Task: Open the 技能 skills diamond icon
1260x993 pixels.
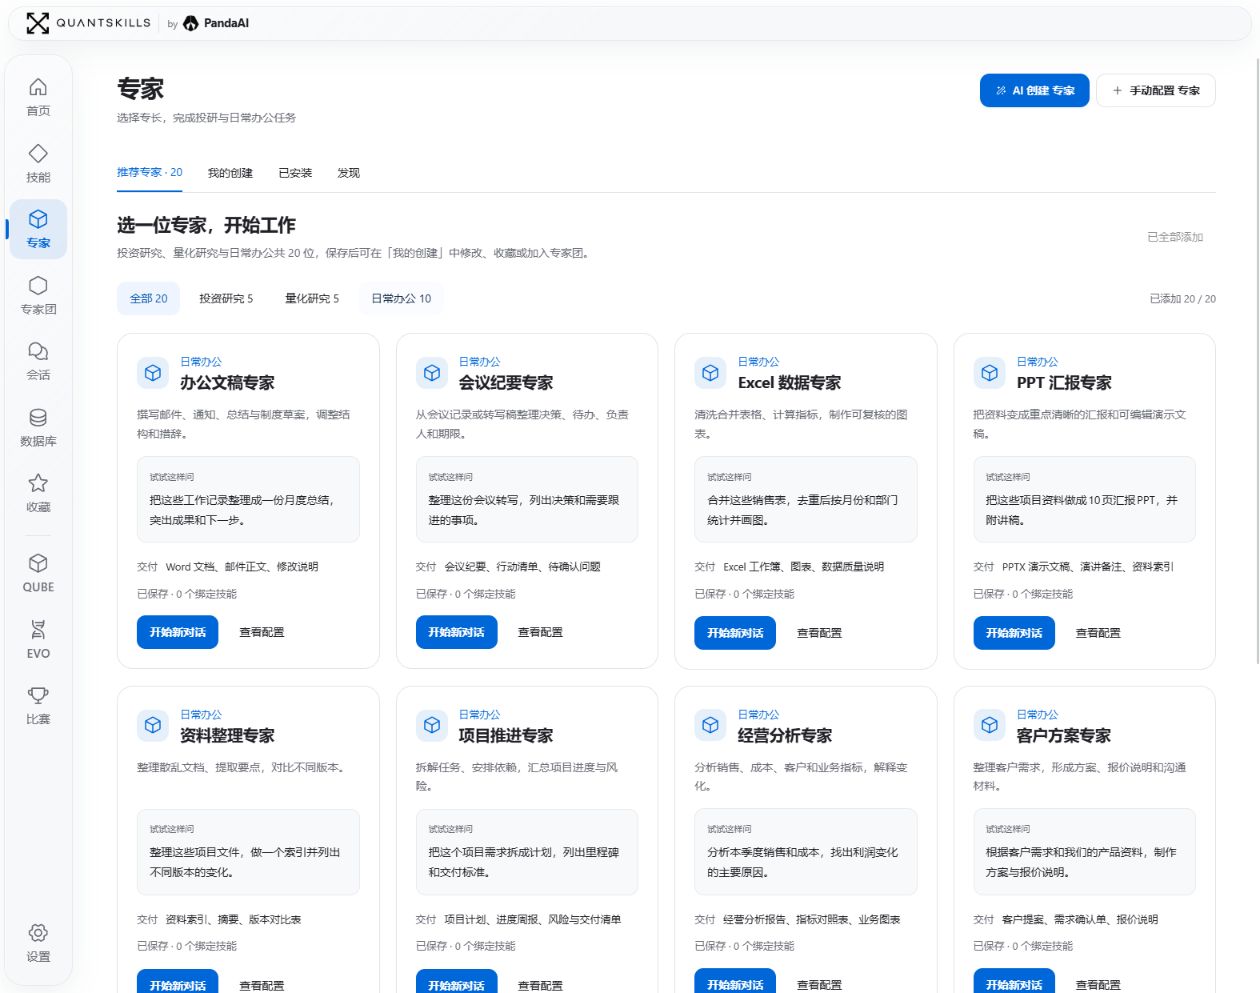Action: (x=38, y=153)
